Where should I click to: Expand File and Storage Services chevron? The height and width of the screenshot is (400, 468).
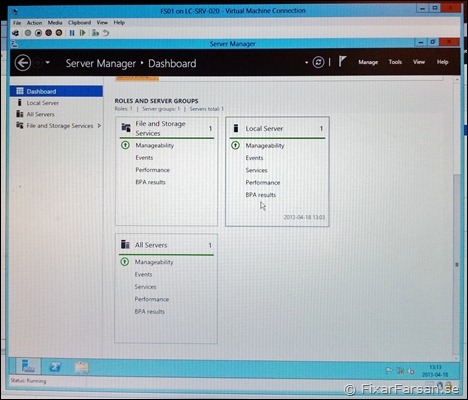pyautogui.click(x=99, y=126)
